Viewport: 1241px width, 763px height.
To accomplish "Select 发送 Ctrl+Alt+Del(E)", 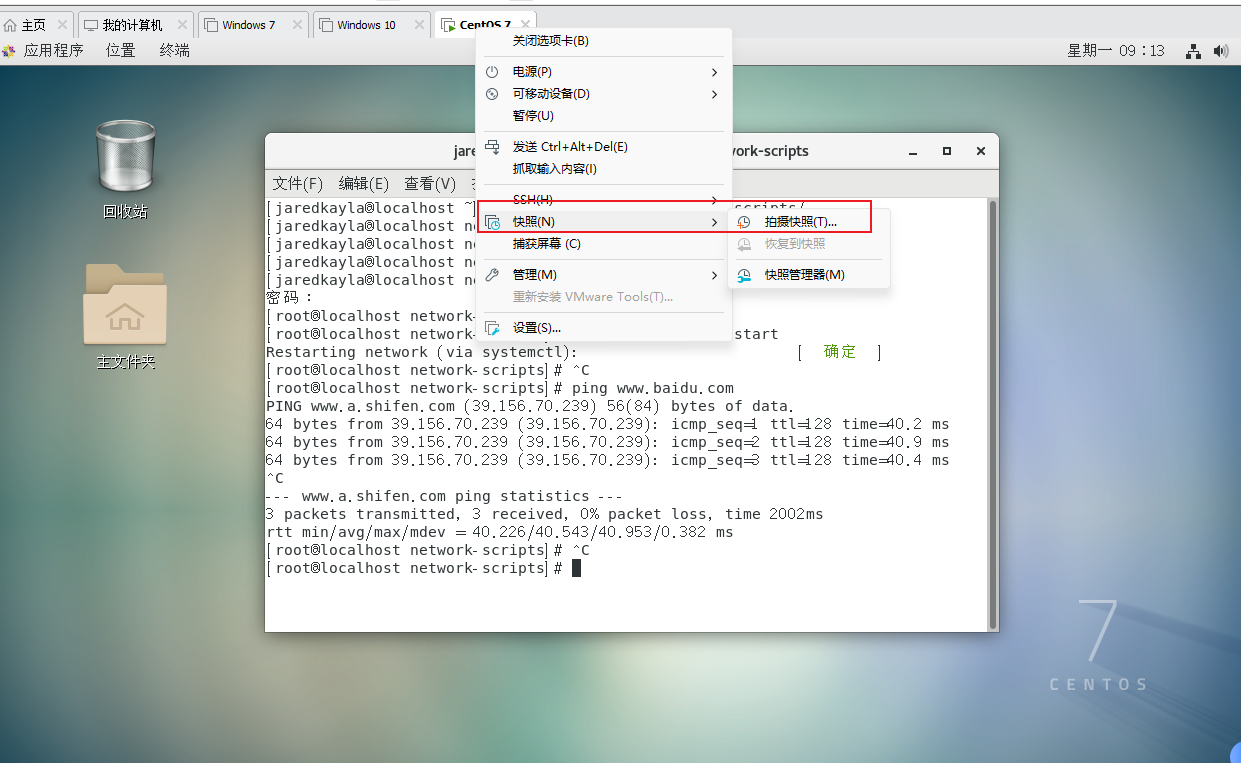I will tap(604, 147).
